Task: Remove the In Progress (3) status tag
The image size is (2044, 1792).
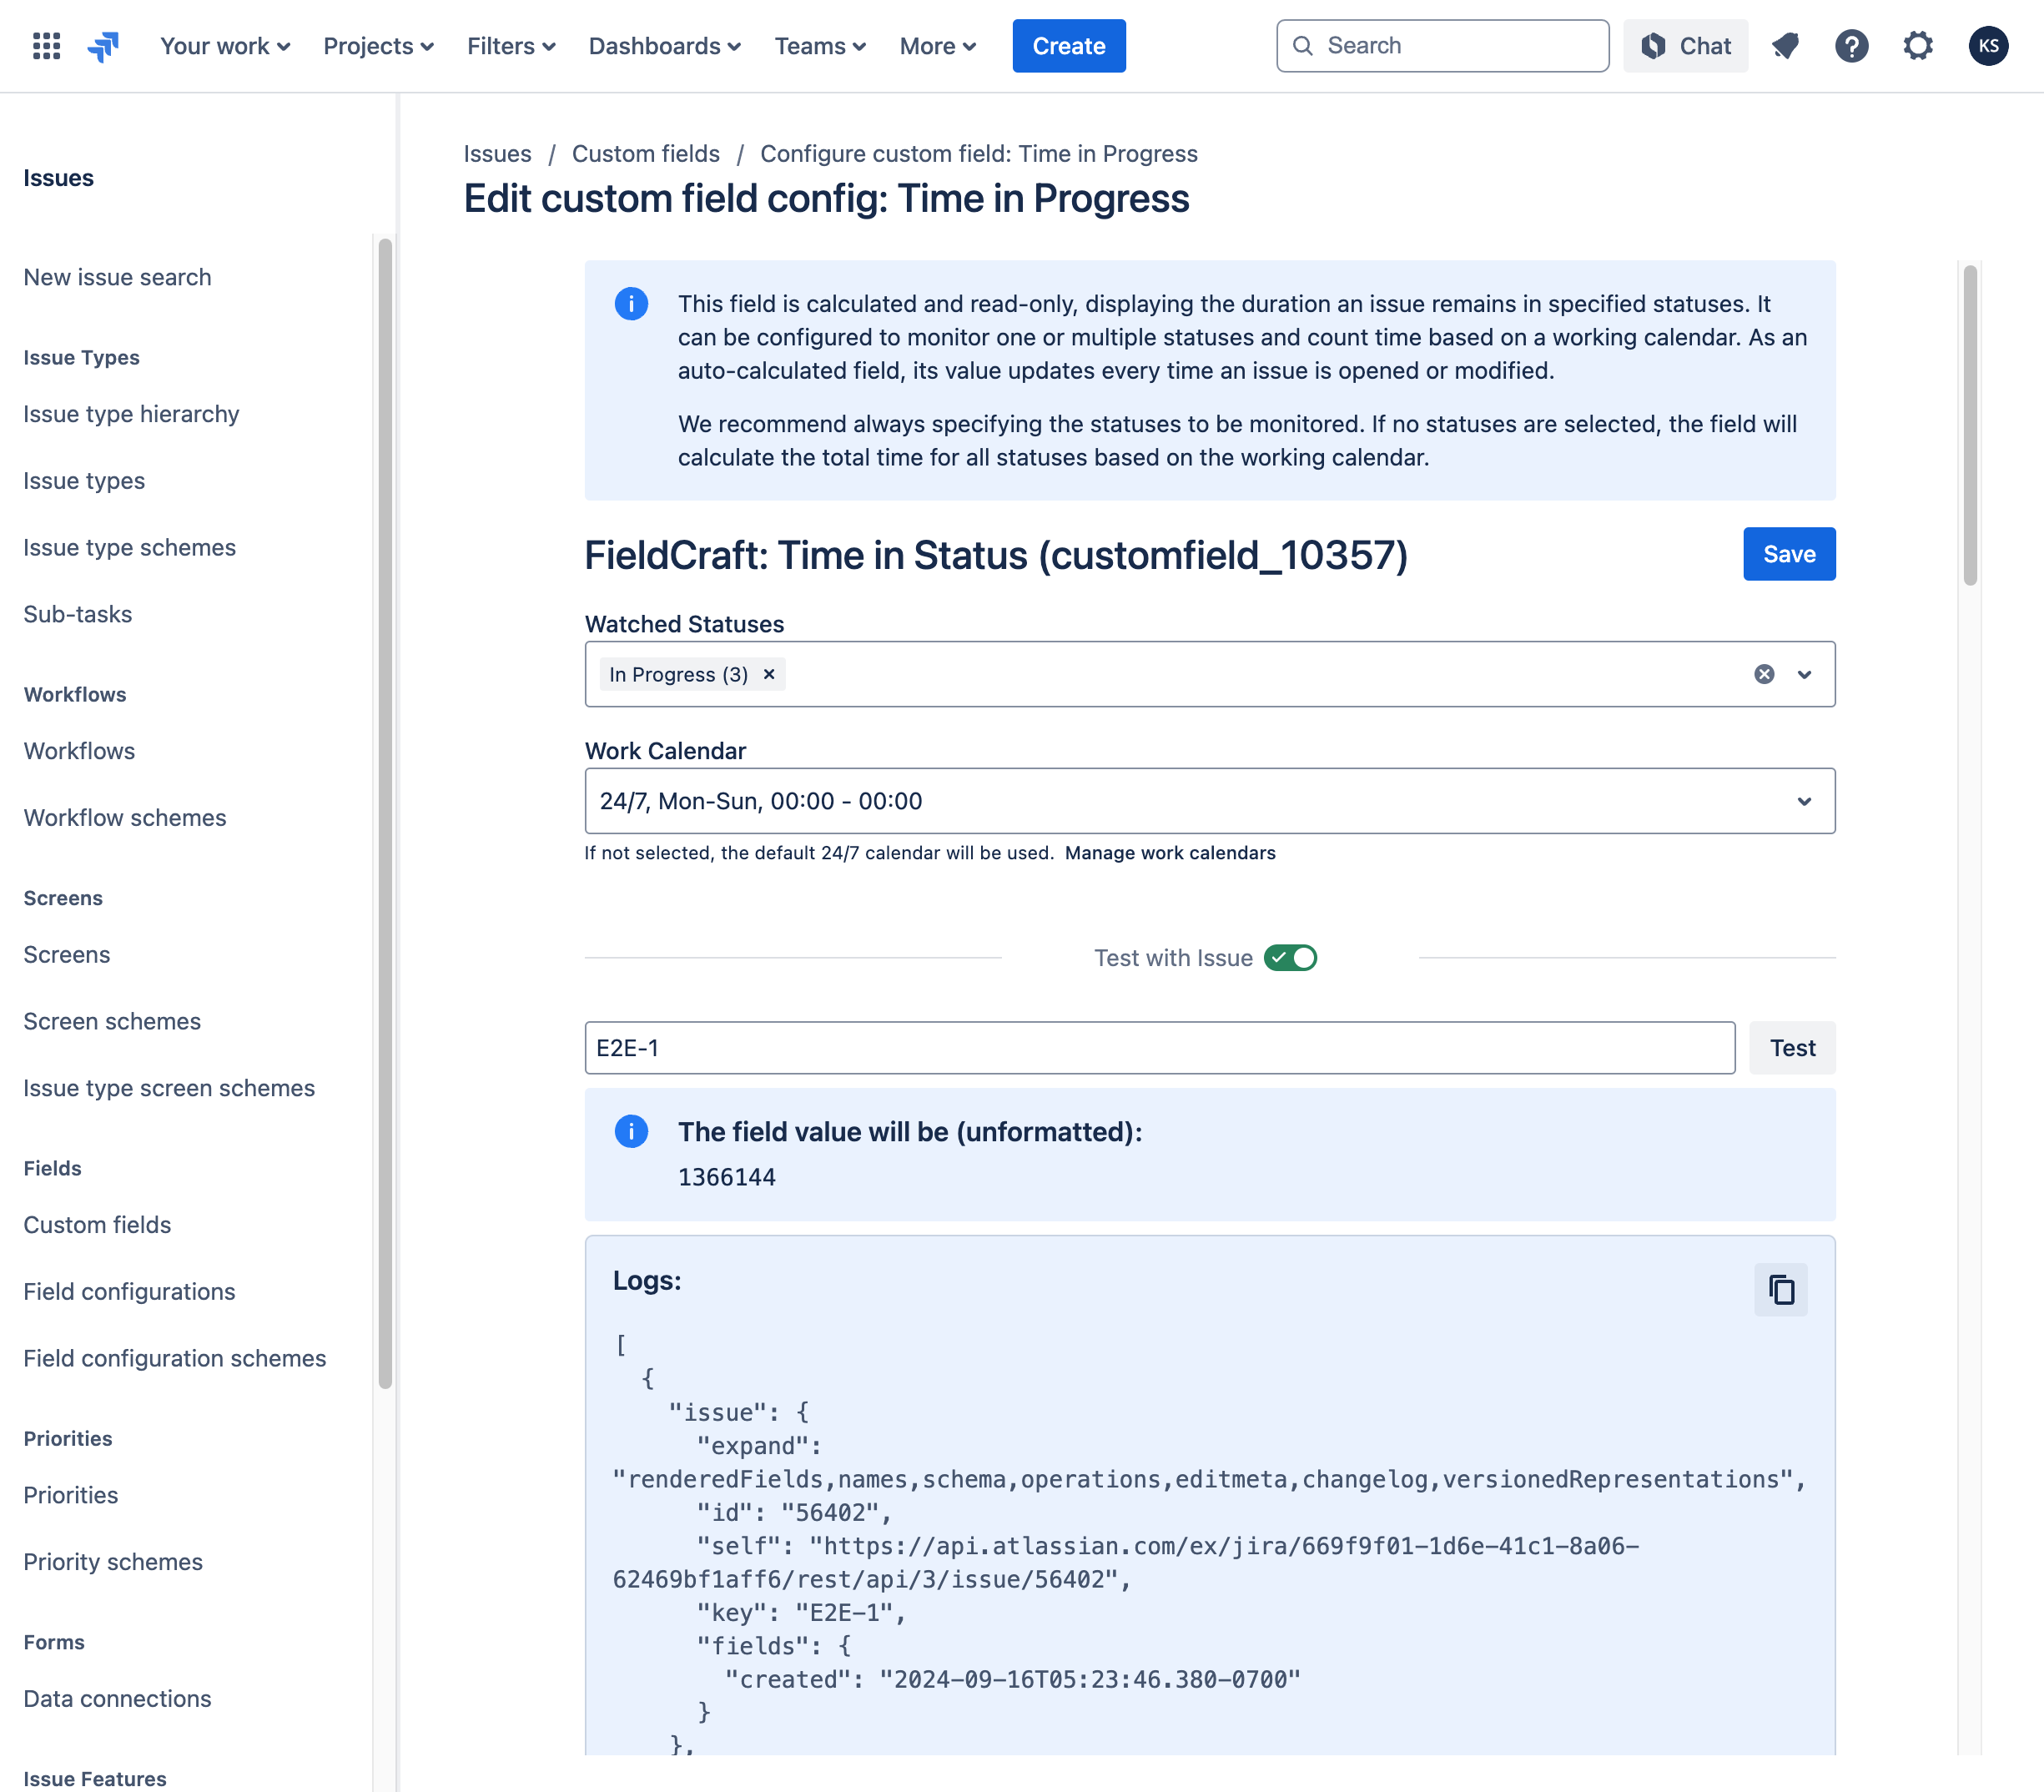Action: click(769, 674)
